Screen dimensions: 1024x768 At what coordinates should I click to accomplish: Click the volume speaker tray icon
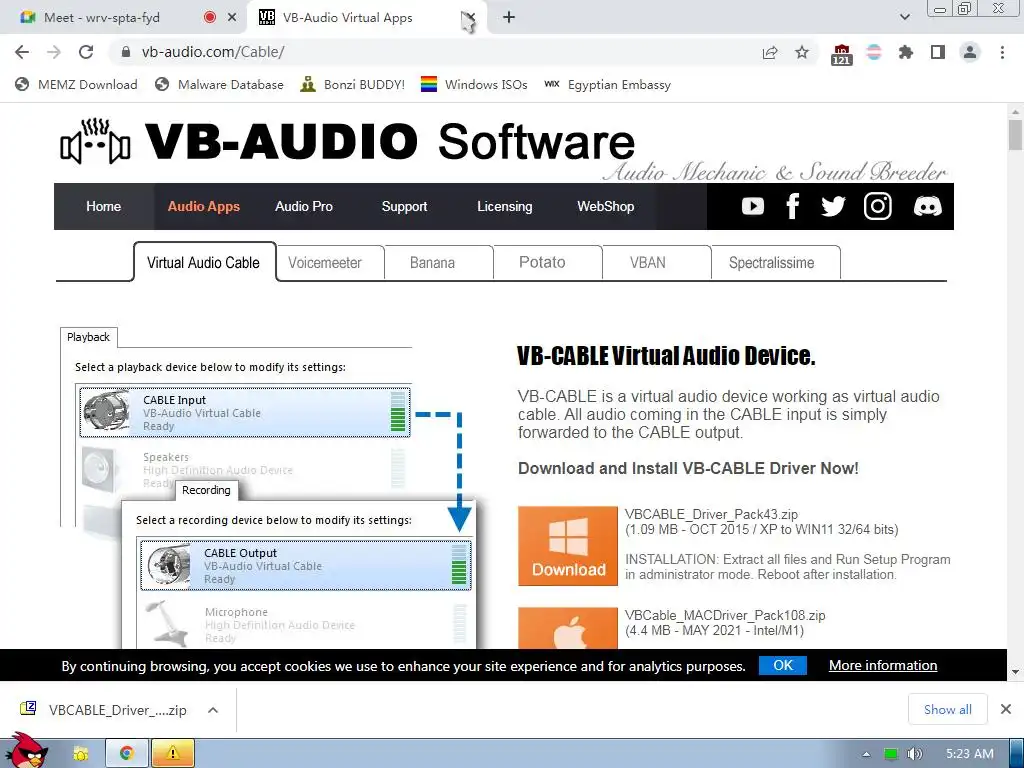[x=914, y=754]
